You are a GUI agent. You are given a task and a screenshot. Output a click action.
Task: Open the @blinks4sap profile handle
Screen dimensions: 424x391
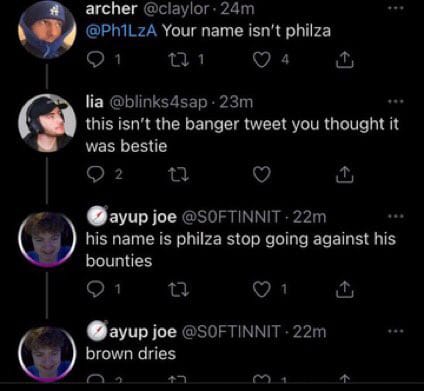coord(158,102)
